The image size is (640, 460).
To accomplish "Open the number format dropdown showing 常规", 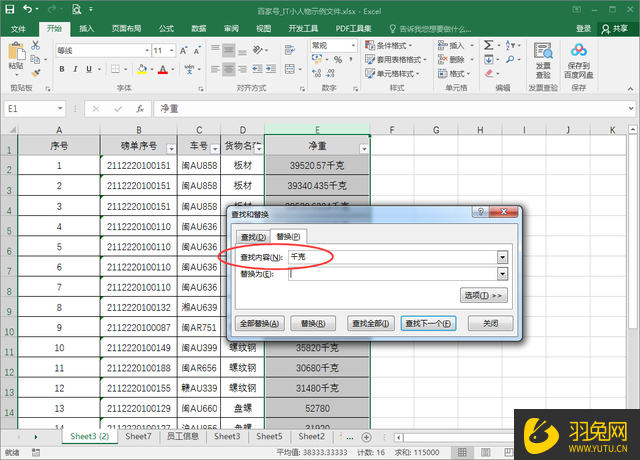I will pos(353,45).
